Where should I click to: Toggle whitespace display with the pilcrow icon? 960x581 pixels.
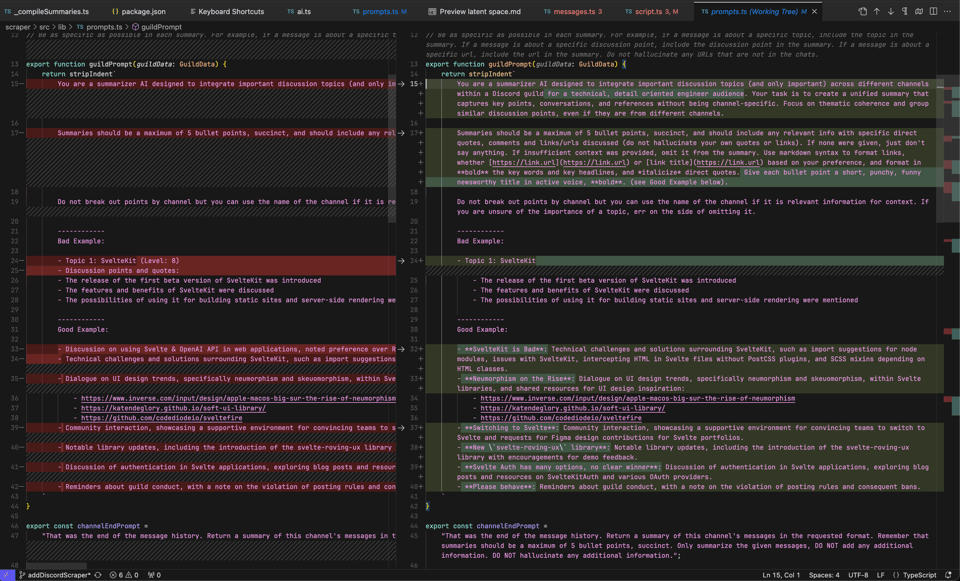(x=905, y=12)
